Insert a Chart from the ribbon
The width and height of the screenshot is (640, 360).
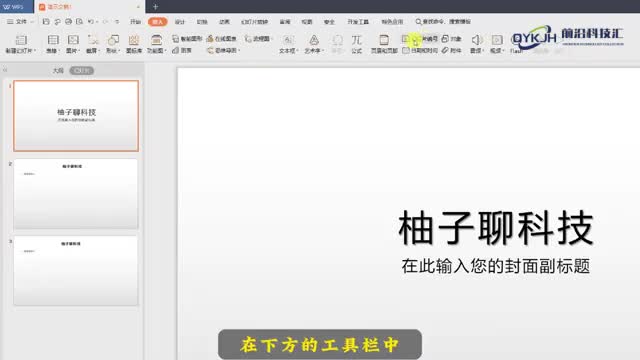pyautogui.click(x=182, y=50)
